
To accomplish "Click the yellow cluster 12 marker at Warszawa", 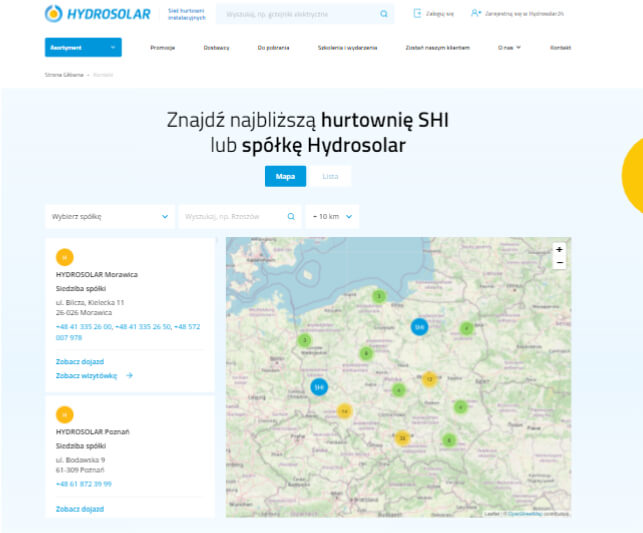I will 429,379.
